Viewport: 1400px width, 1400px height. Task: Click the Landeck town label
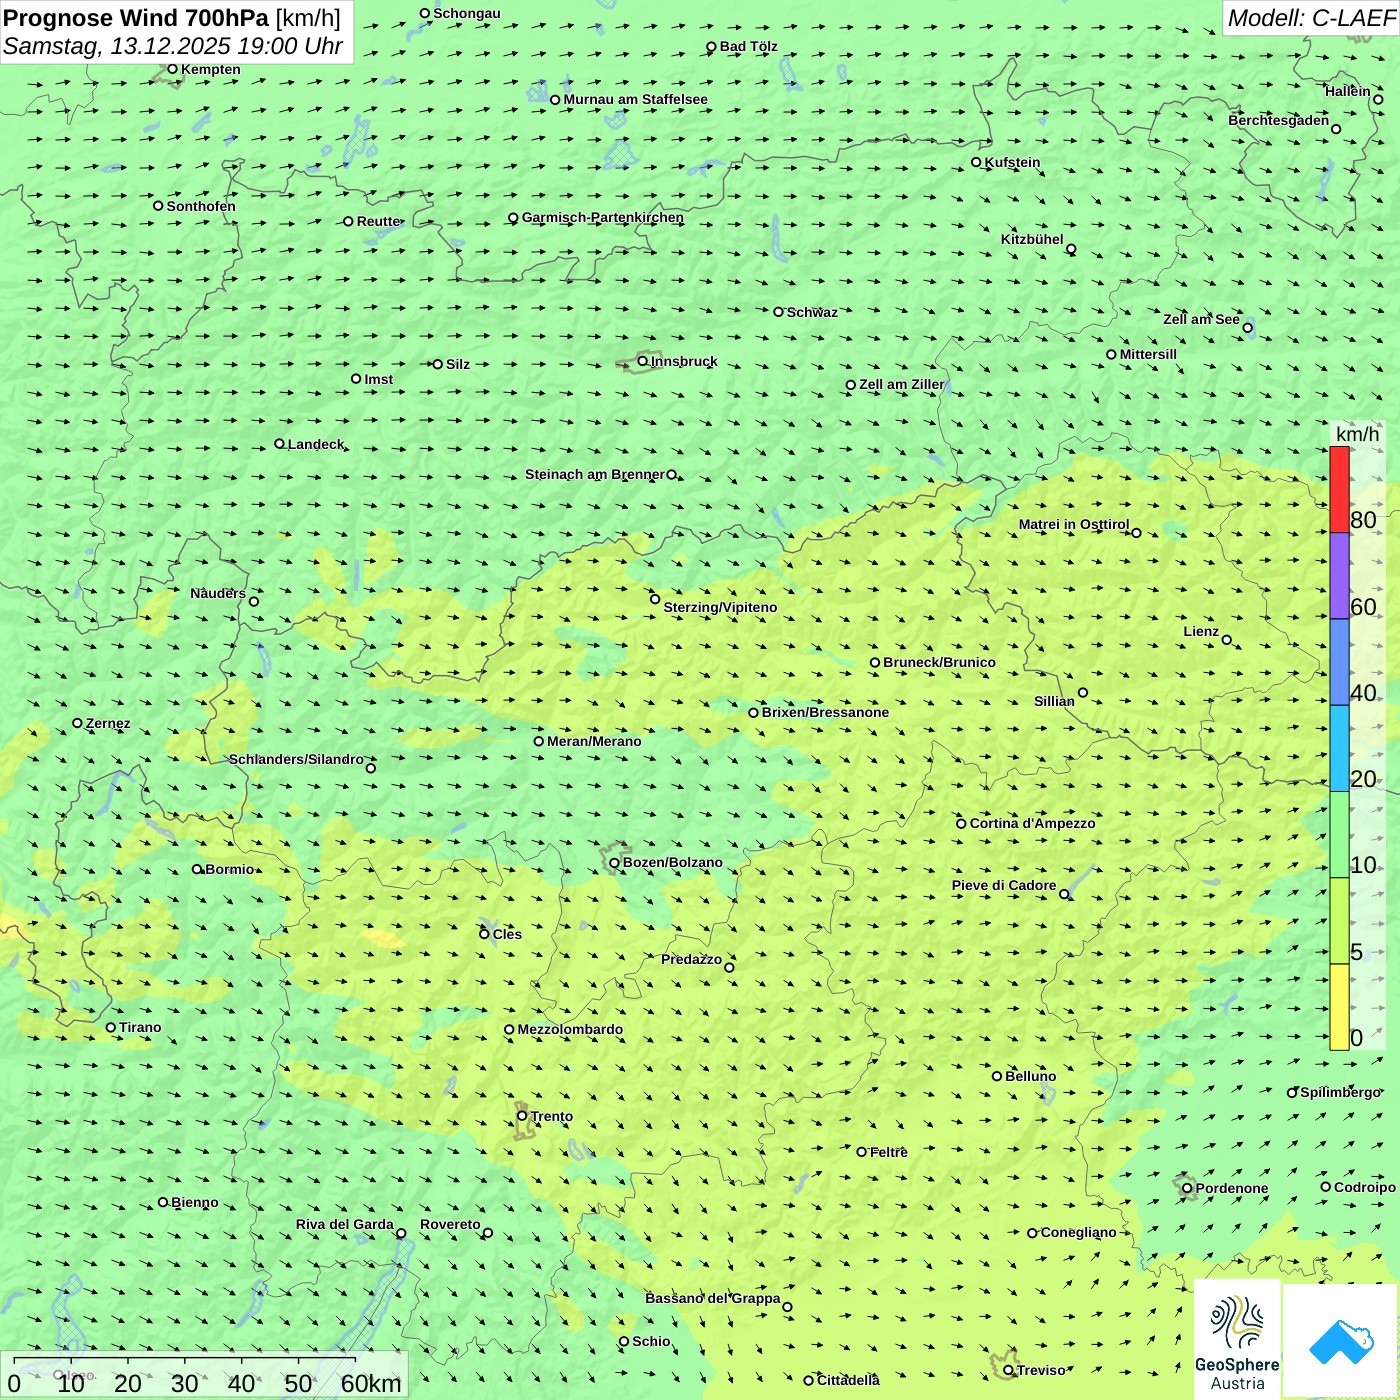(316, 444)
